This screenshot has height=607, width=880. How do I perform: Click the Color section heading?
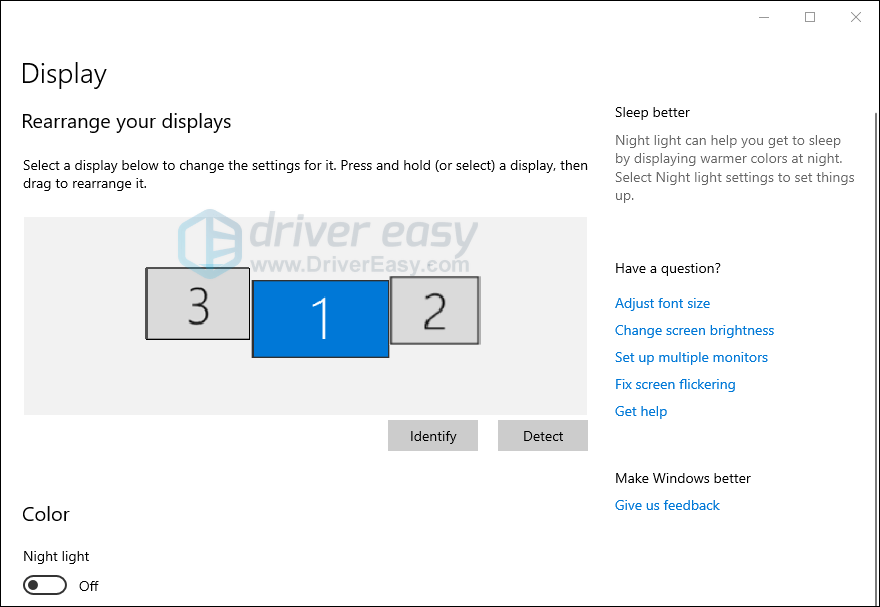click(x=46, y=514)
